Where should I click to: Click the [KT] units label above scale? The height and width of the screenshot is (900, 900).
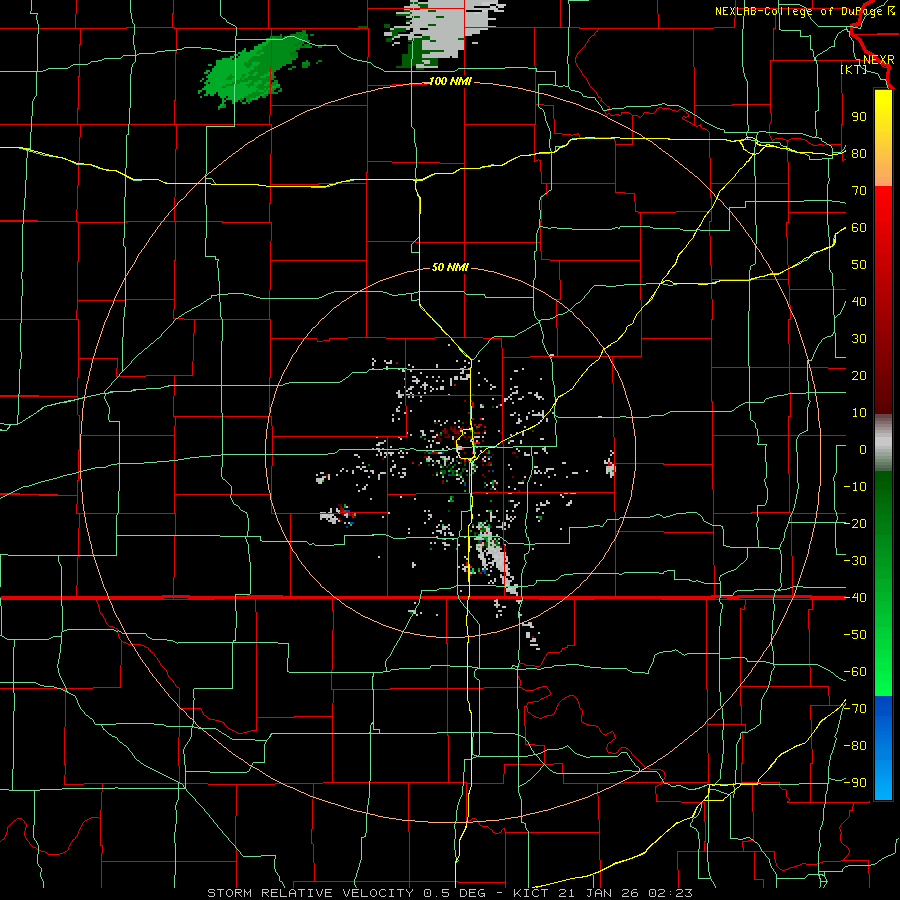(x=854, y=69)
